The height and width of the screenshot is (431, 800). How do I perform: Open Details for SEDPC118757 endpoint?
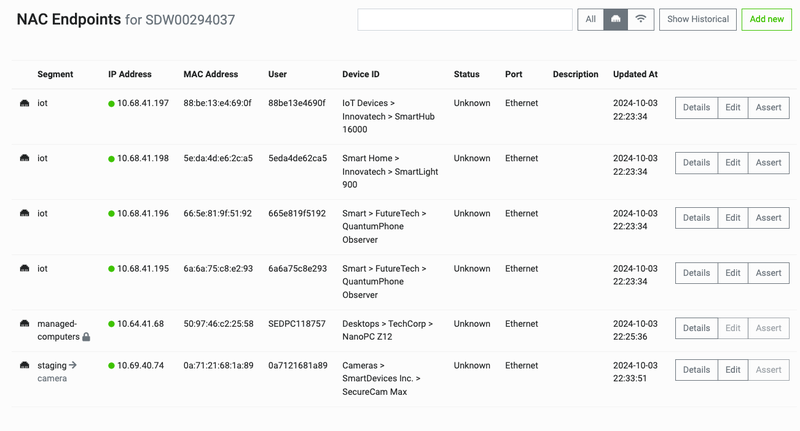click(x=696, y=328)
